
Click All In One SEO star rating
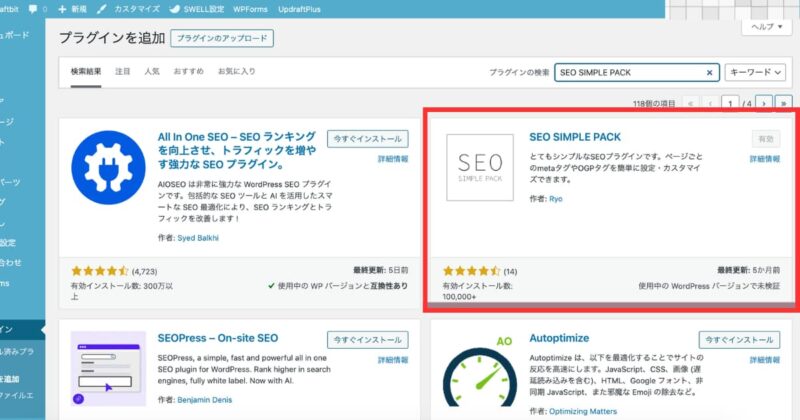(x=100, y=271)
